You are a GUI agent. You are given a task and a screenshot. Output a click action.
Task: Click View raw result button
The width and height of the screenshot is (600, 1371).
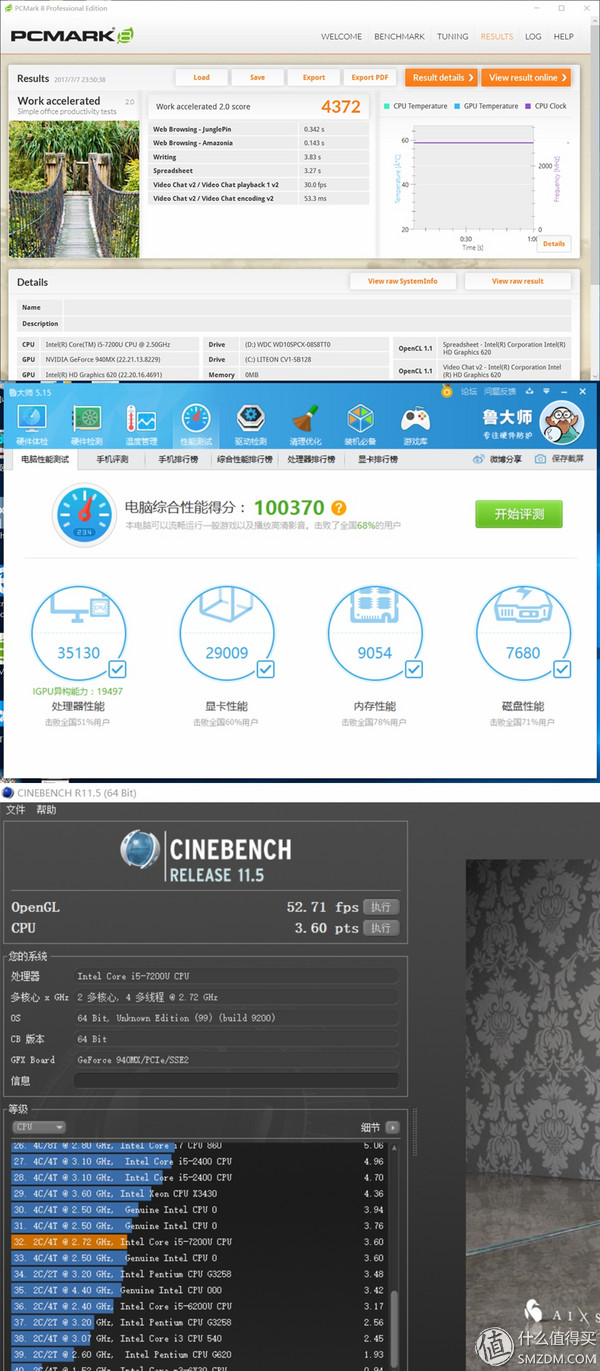[x=518, y=281]
